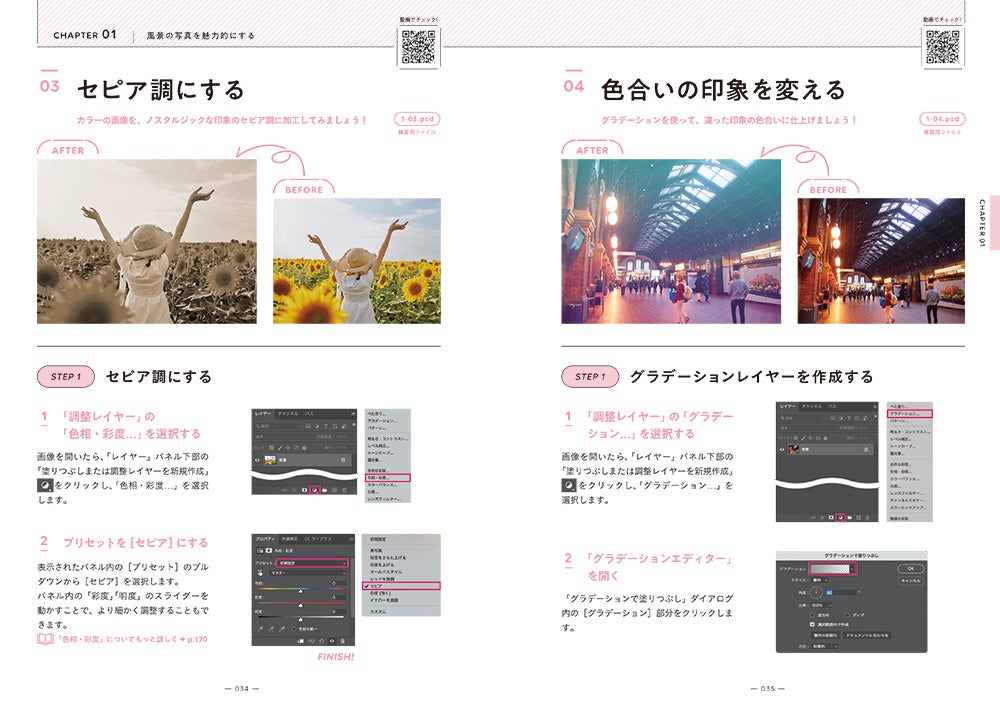Viewport: 1000px width, 706px height.
Task: Check the 逆方向 option in gradient fill dialog
Action: pos(812,615)
